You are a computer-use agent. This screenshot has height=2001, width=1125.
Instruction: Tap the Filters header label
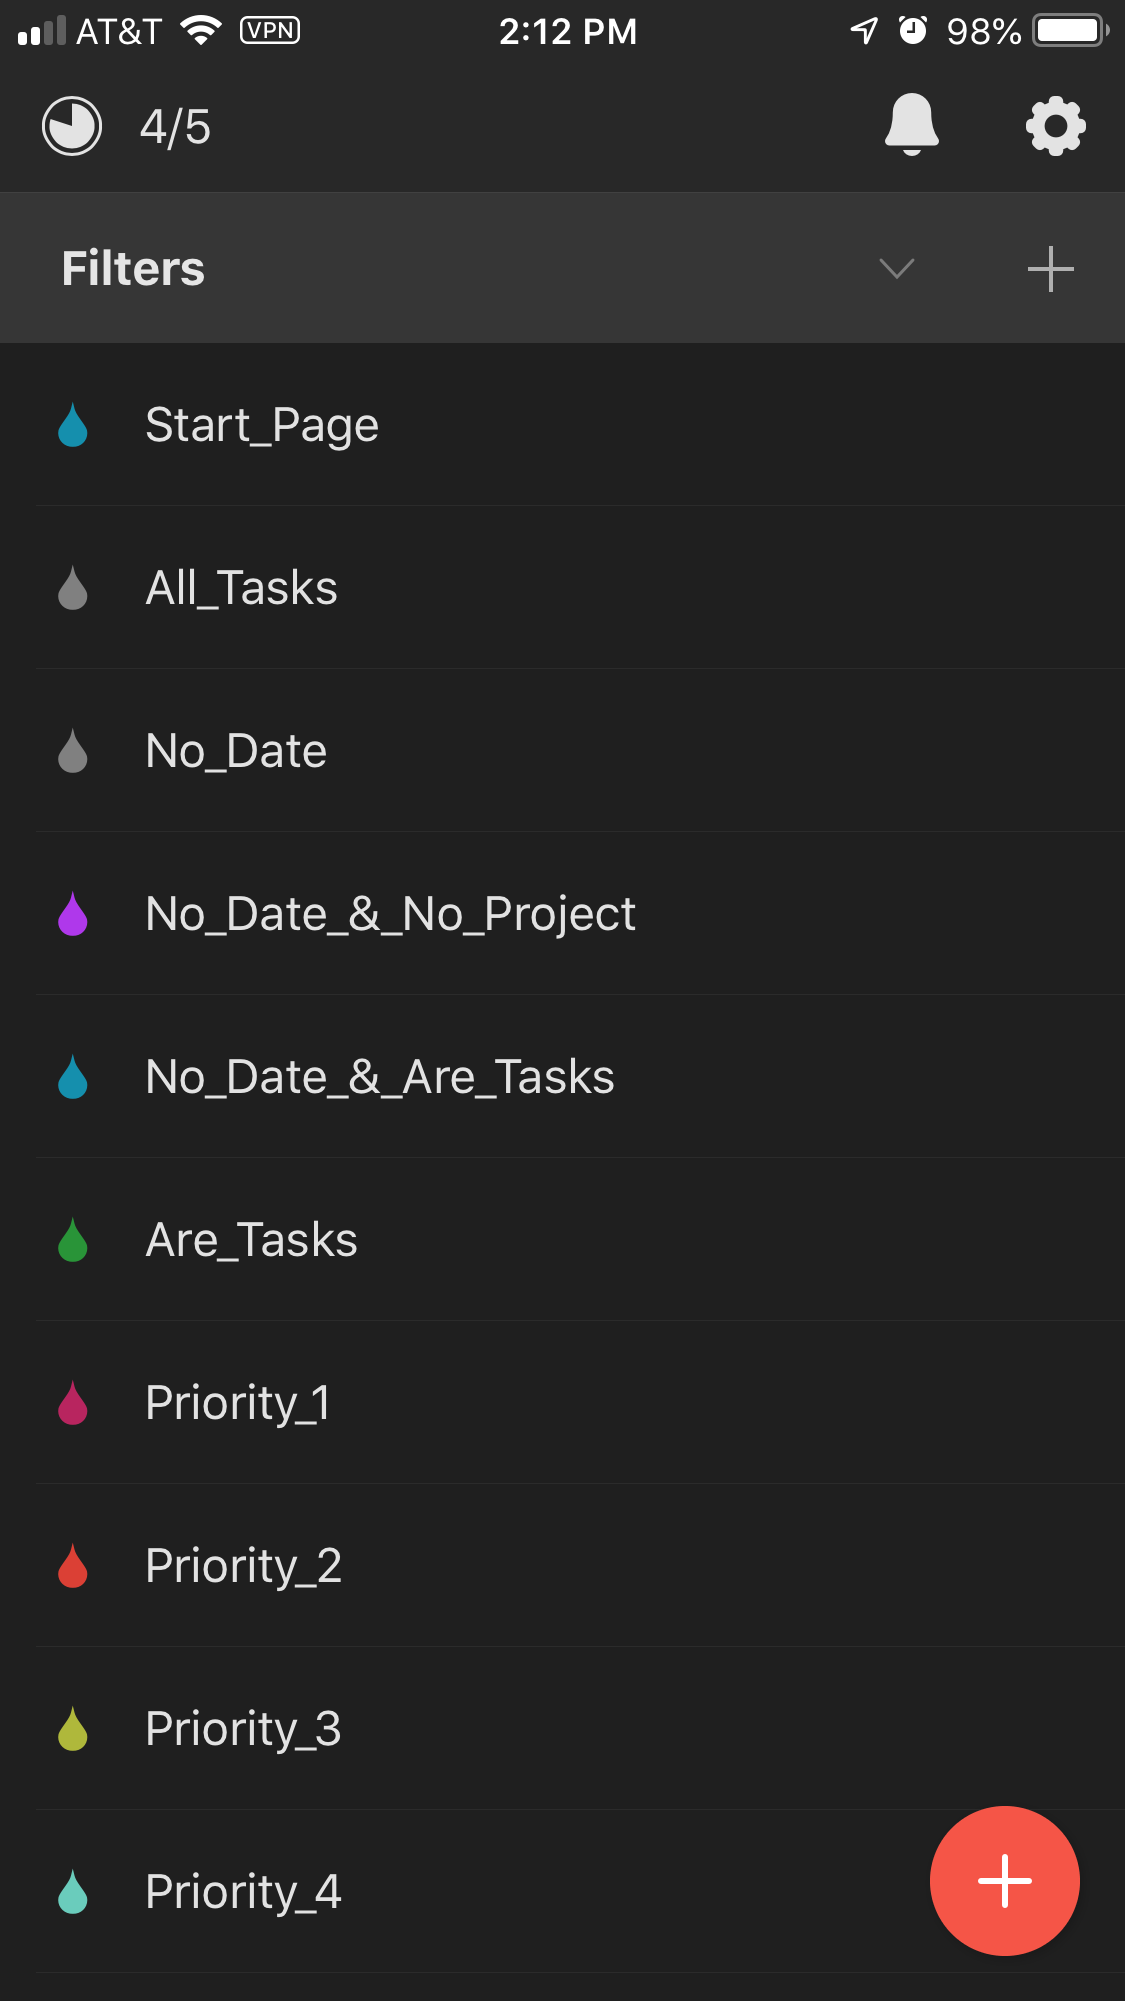133,269
